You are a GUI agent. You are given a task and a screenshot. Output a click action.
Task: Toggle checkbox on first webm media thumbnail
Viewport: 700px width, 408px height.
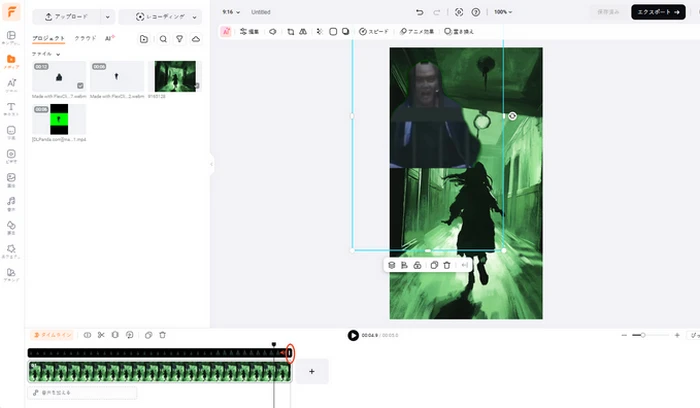pos(80,86)
